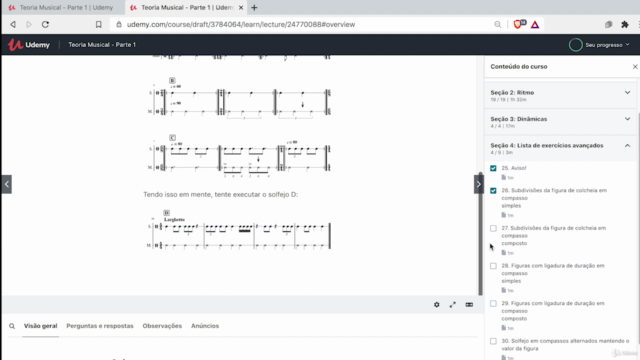
Task: Check lecture 30 compassos alternados checkbox
Action: (493, 341)
